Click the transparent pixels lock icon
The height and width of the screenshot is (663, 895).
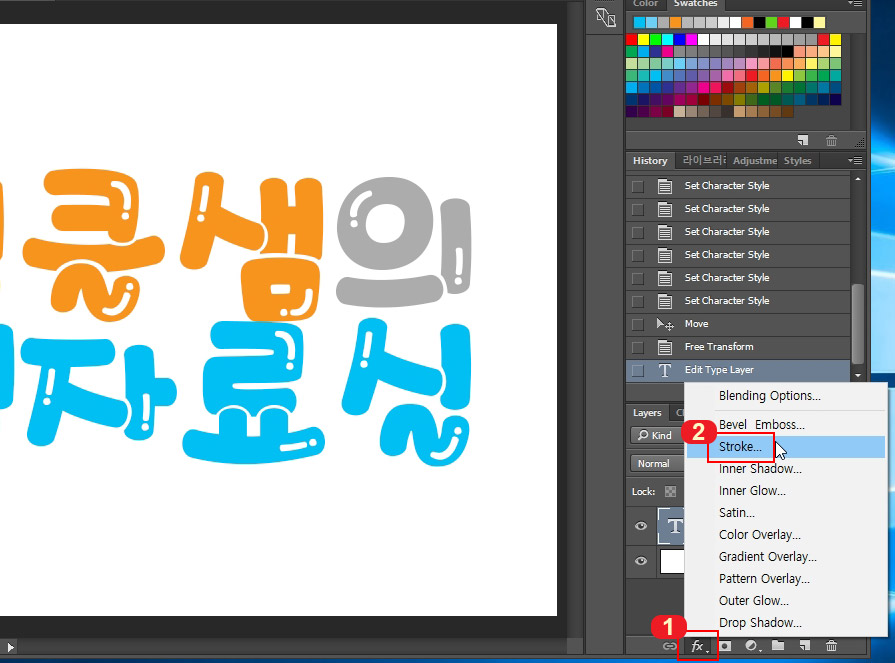(x=671, y=492)
